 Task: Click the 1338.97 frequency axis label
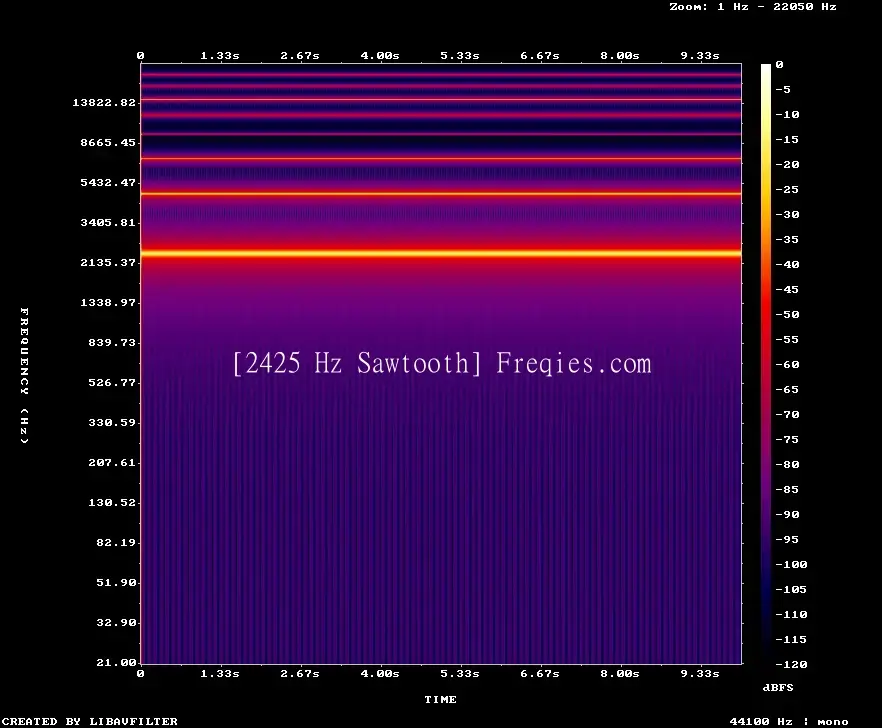tap(108, 302)
